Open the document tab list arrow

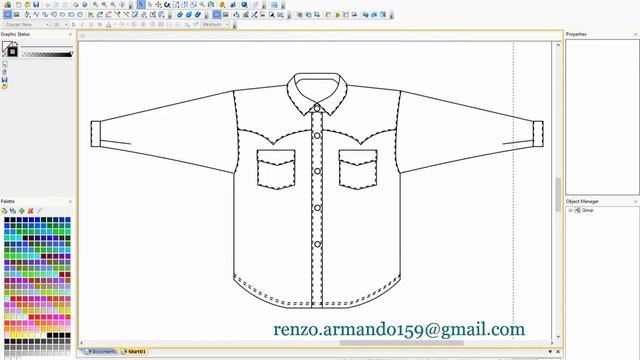point(550,351)
